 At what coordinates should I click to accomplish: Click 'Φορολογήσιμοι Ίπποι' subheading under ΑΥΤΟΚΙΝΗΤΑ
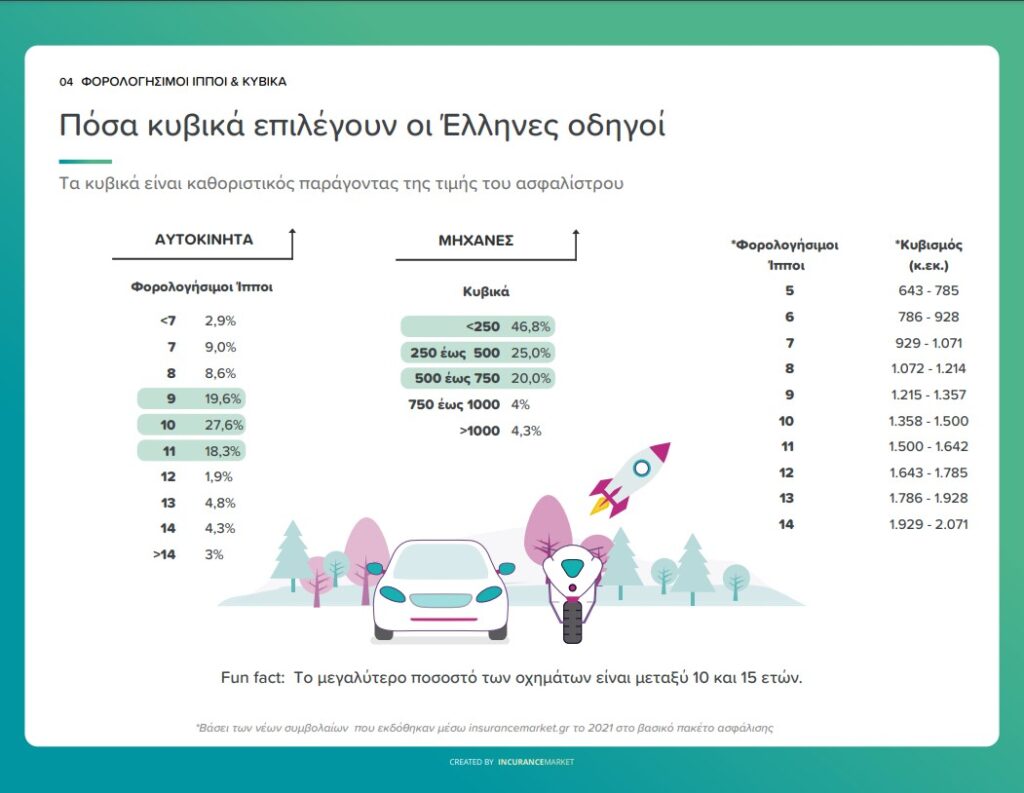202,287
